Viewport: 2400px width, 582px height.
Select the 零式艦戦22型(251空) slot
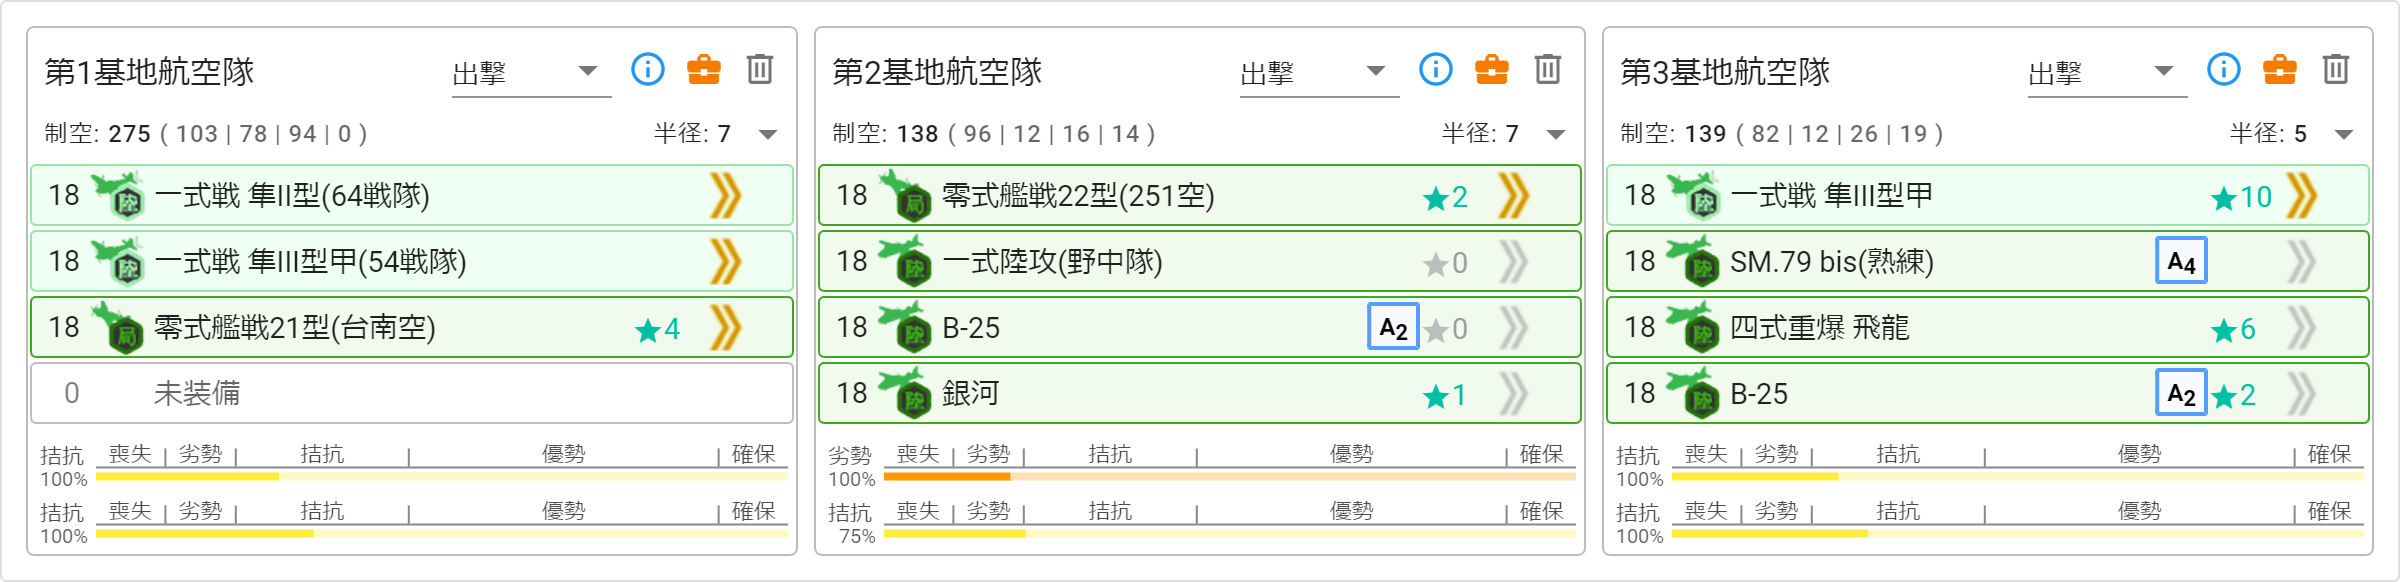(x=1200, y=195)
